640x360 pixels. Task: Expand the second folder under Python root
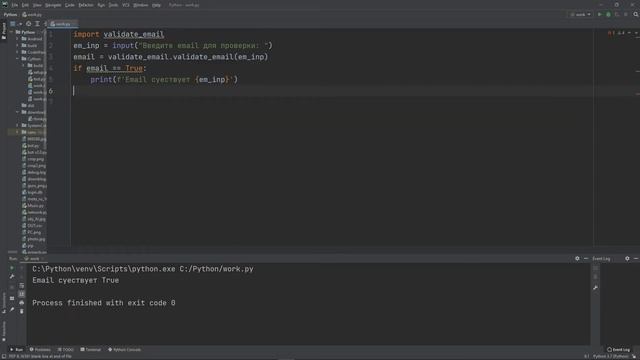click(18, 46)
